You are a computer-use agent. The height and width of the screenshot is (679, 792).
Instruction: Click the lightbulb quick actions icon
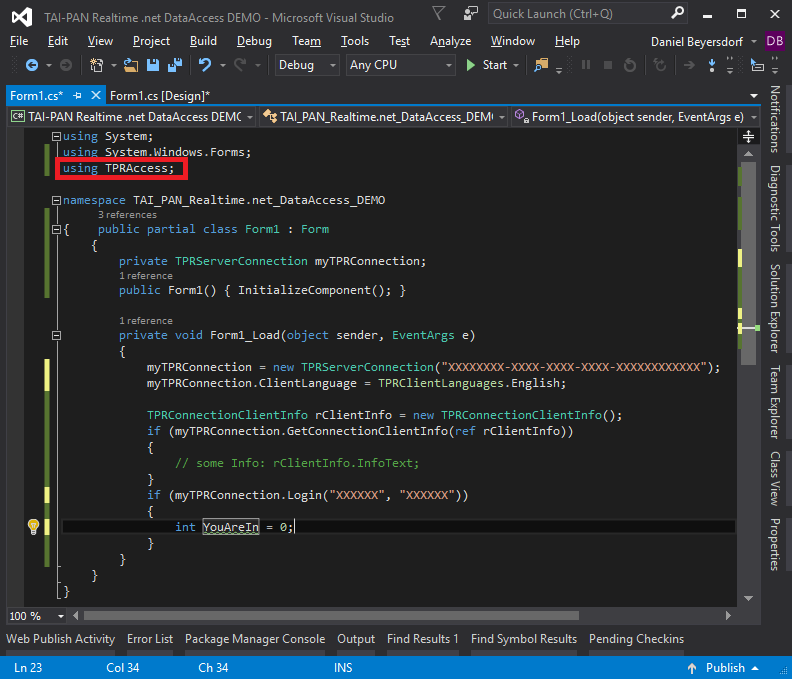click(33, 526)
